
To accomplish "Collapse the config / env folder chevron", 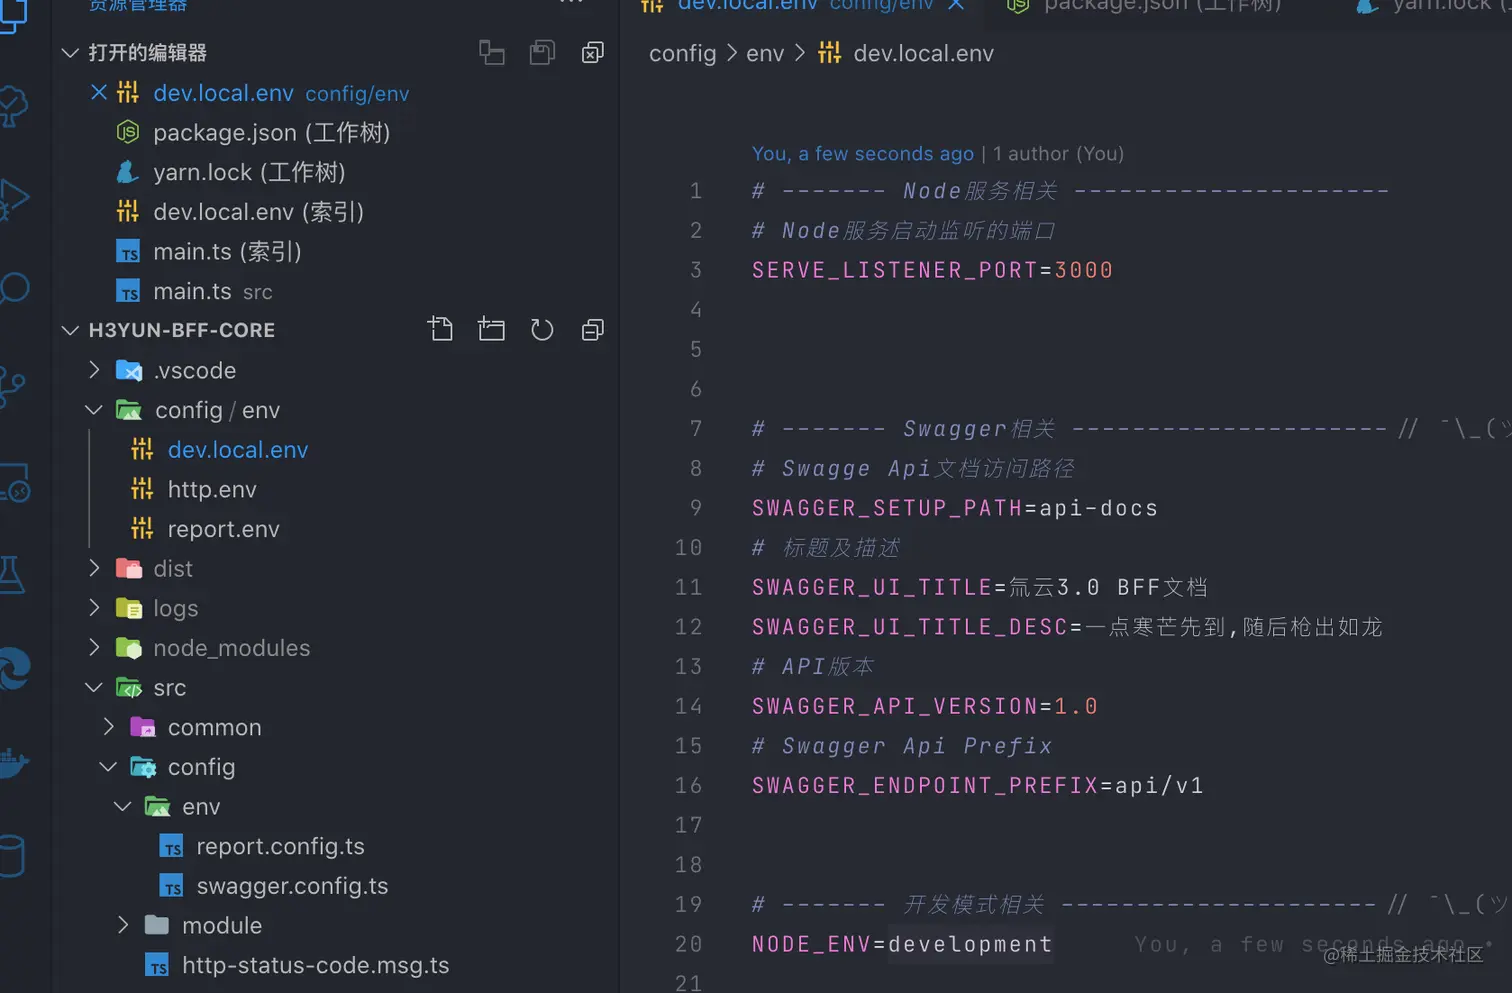I will click(94, 410).
